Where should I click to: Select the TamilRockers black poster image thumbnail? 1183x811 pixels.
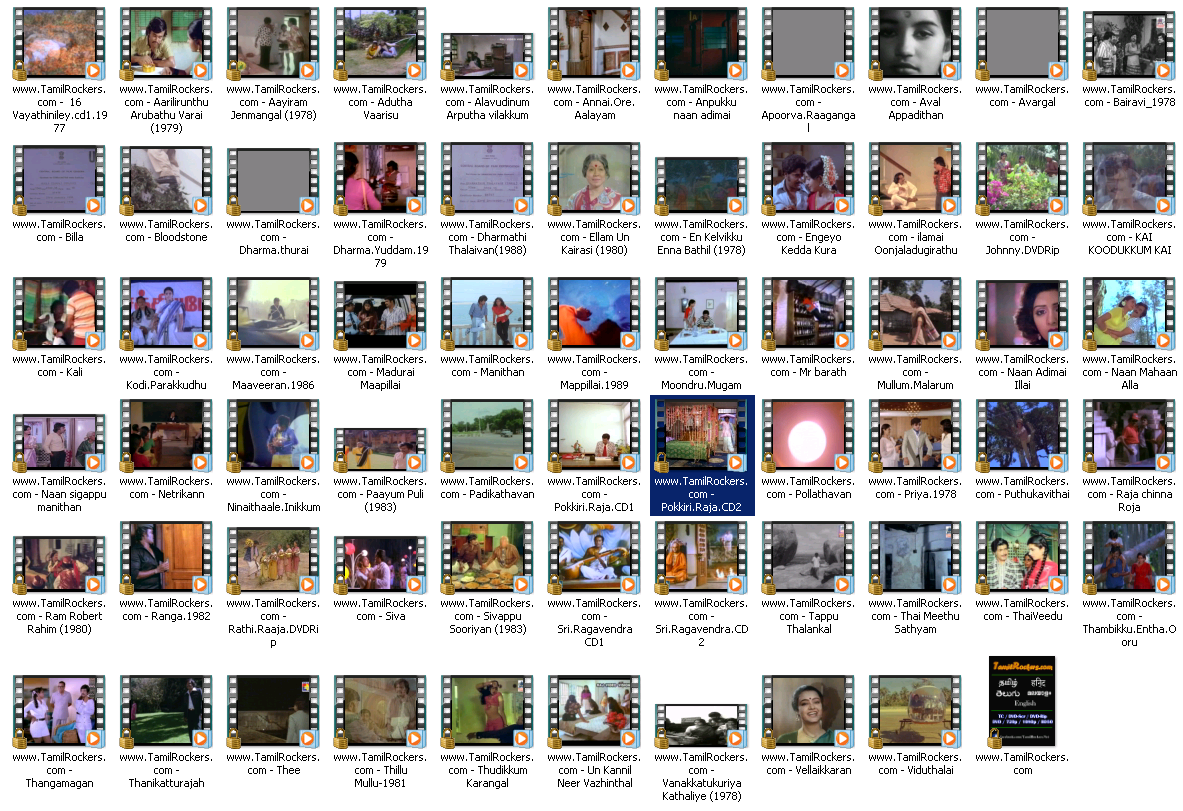click(1022, 702)
